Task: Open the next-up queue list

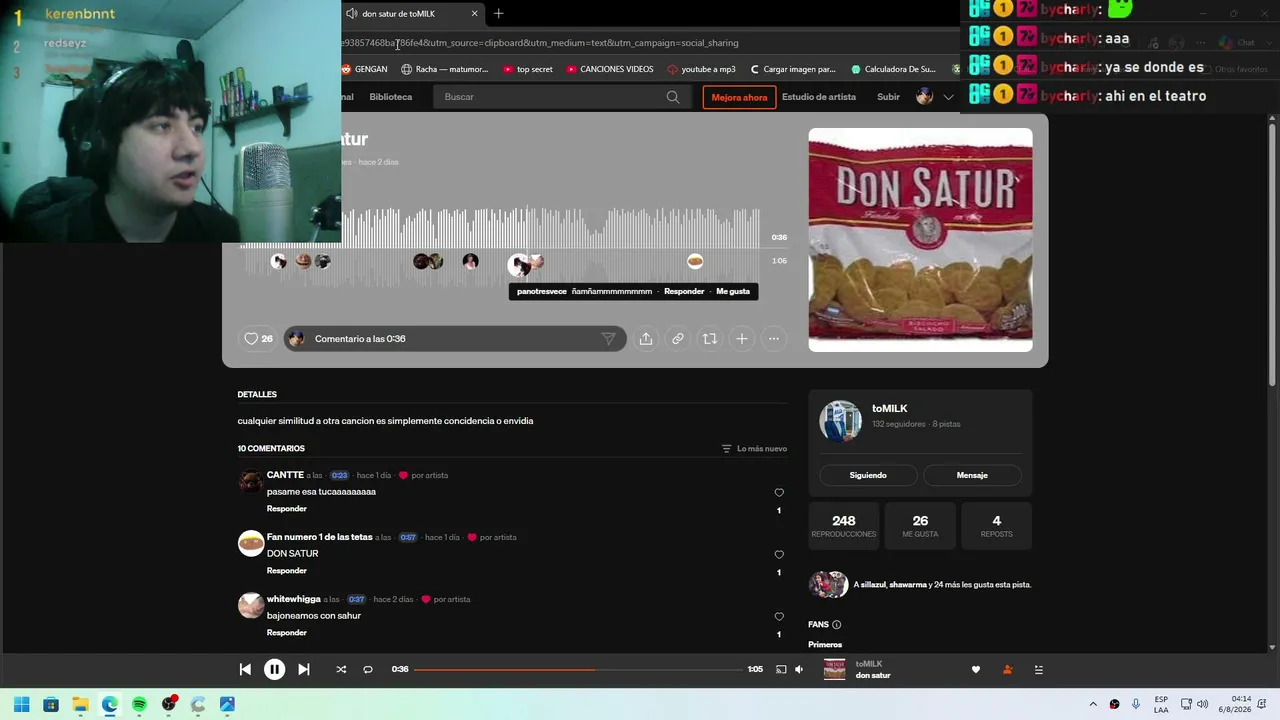Action: (x=1039, y=670)
